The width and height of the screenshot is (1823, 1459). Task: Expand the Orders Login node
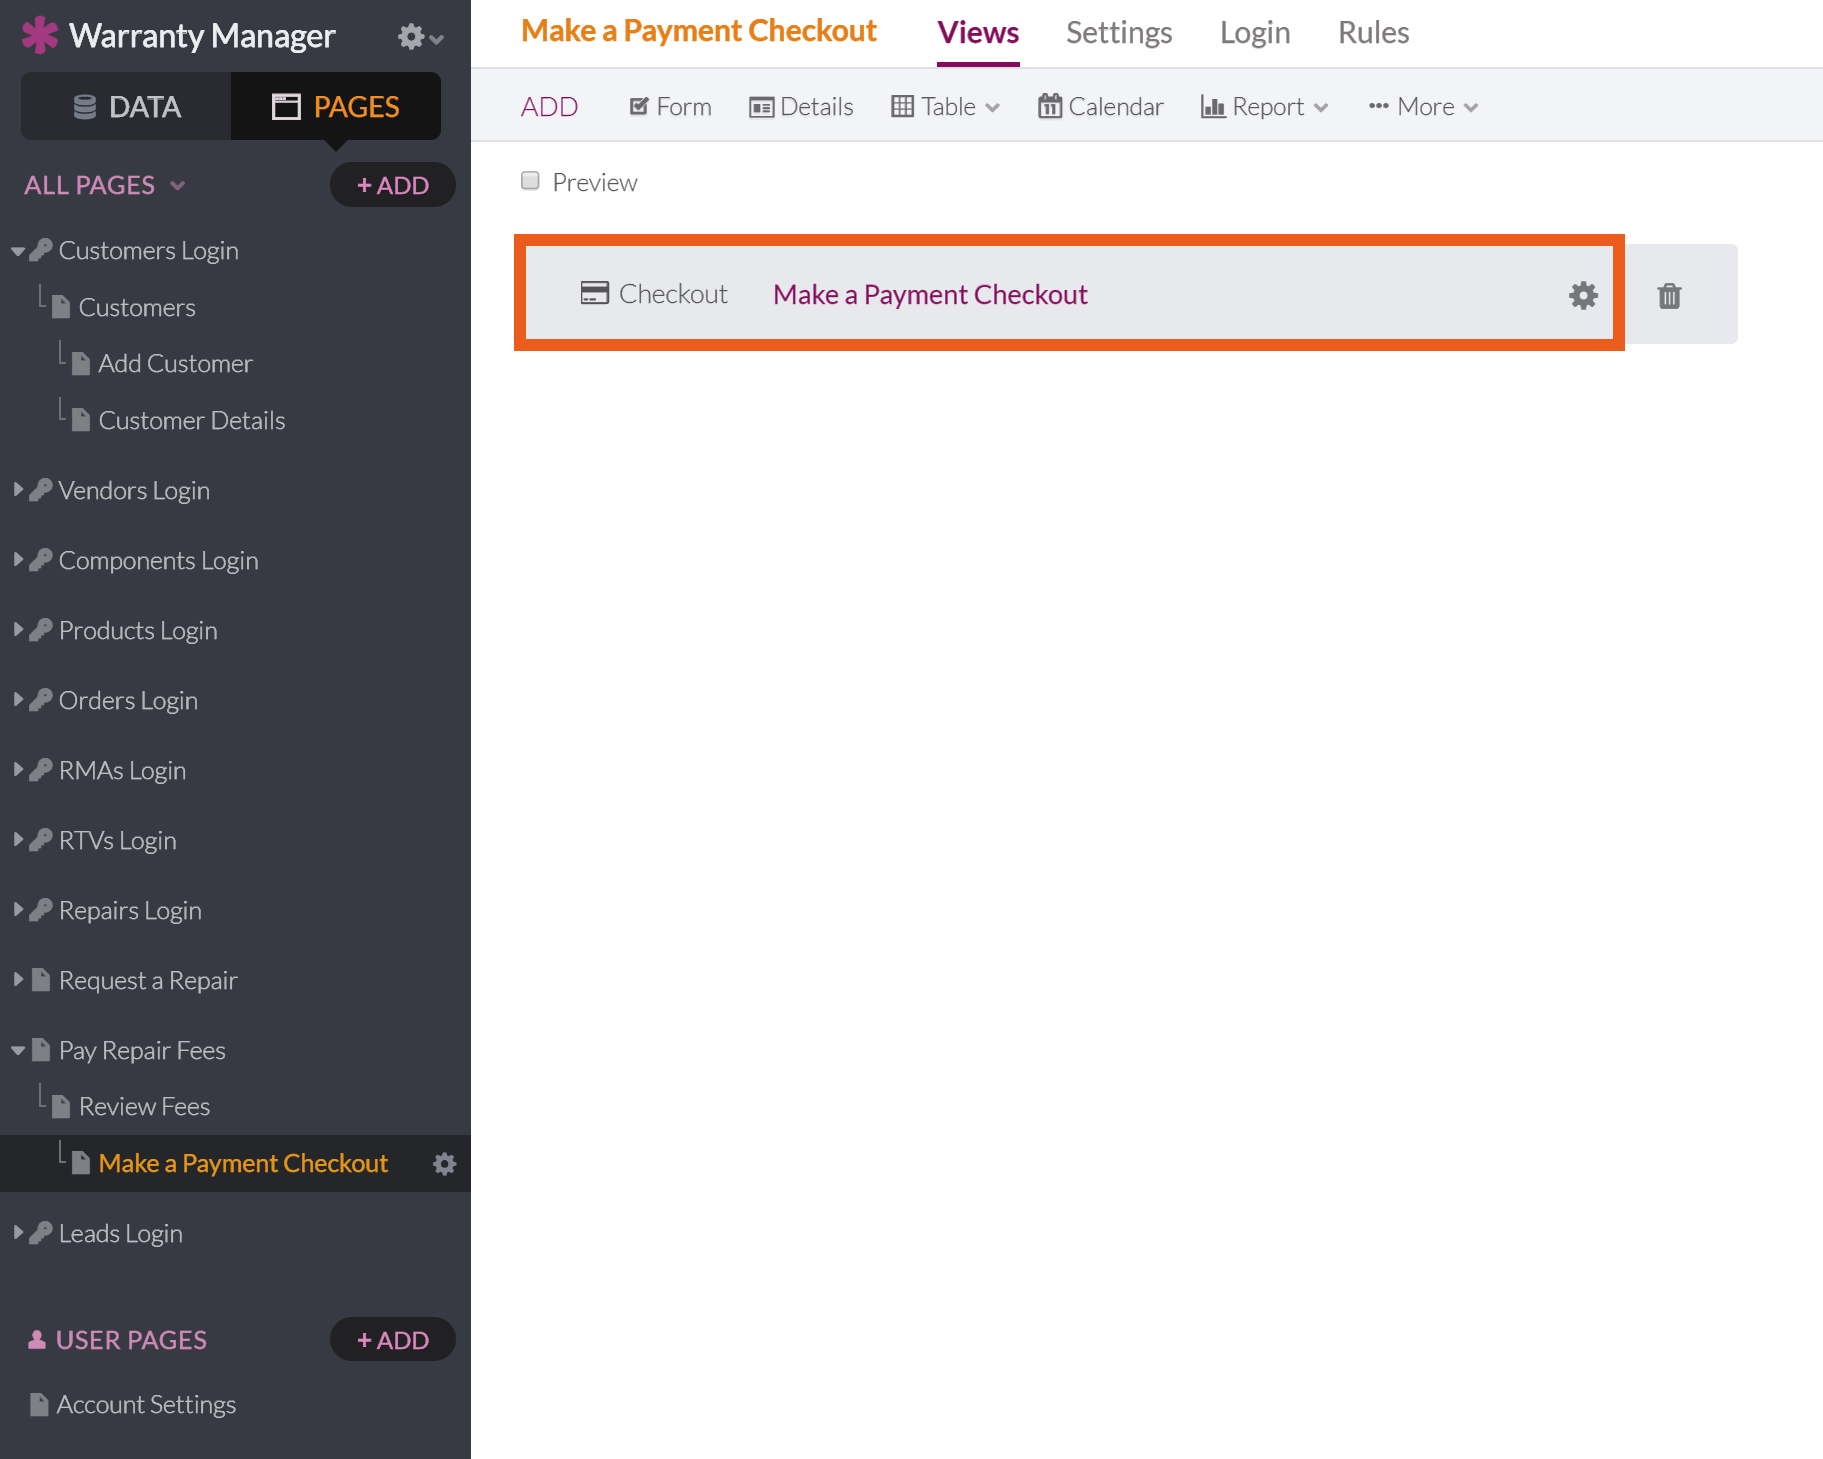pyautogui.click(x=18, y=700)
